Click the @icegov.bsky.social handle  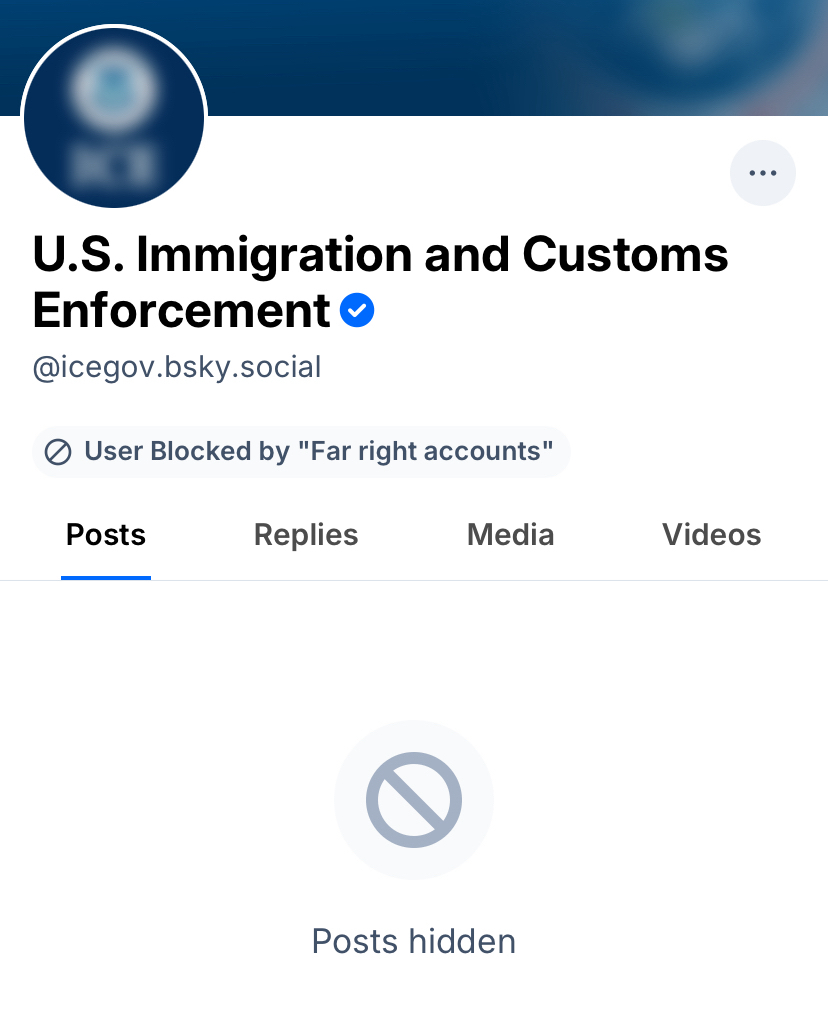point(177,368)
